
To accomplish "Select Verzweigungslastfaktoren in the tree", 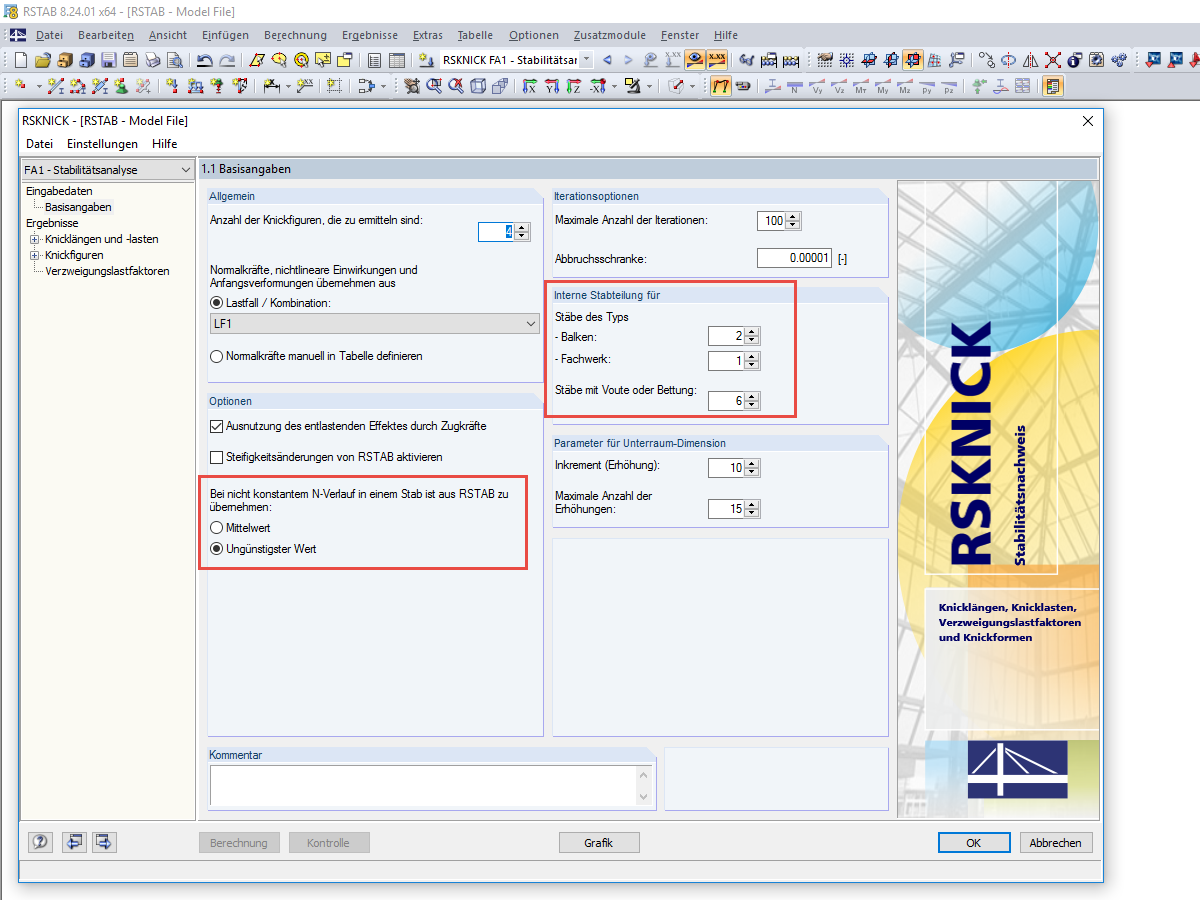I will point(107,271).
